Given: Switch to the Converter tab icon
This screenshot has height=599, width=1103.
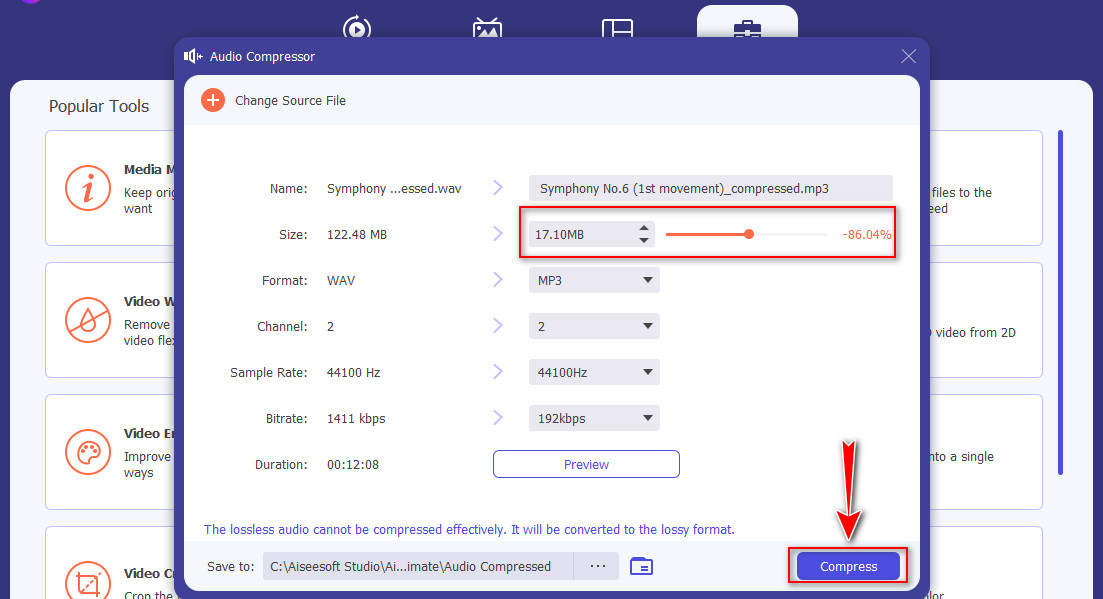Looking at the screenshot, I should 357,29.
